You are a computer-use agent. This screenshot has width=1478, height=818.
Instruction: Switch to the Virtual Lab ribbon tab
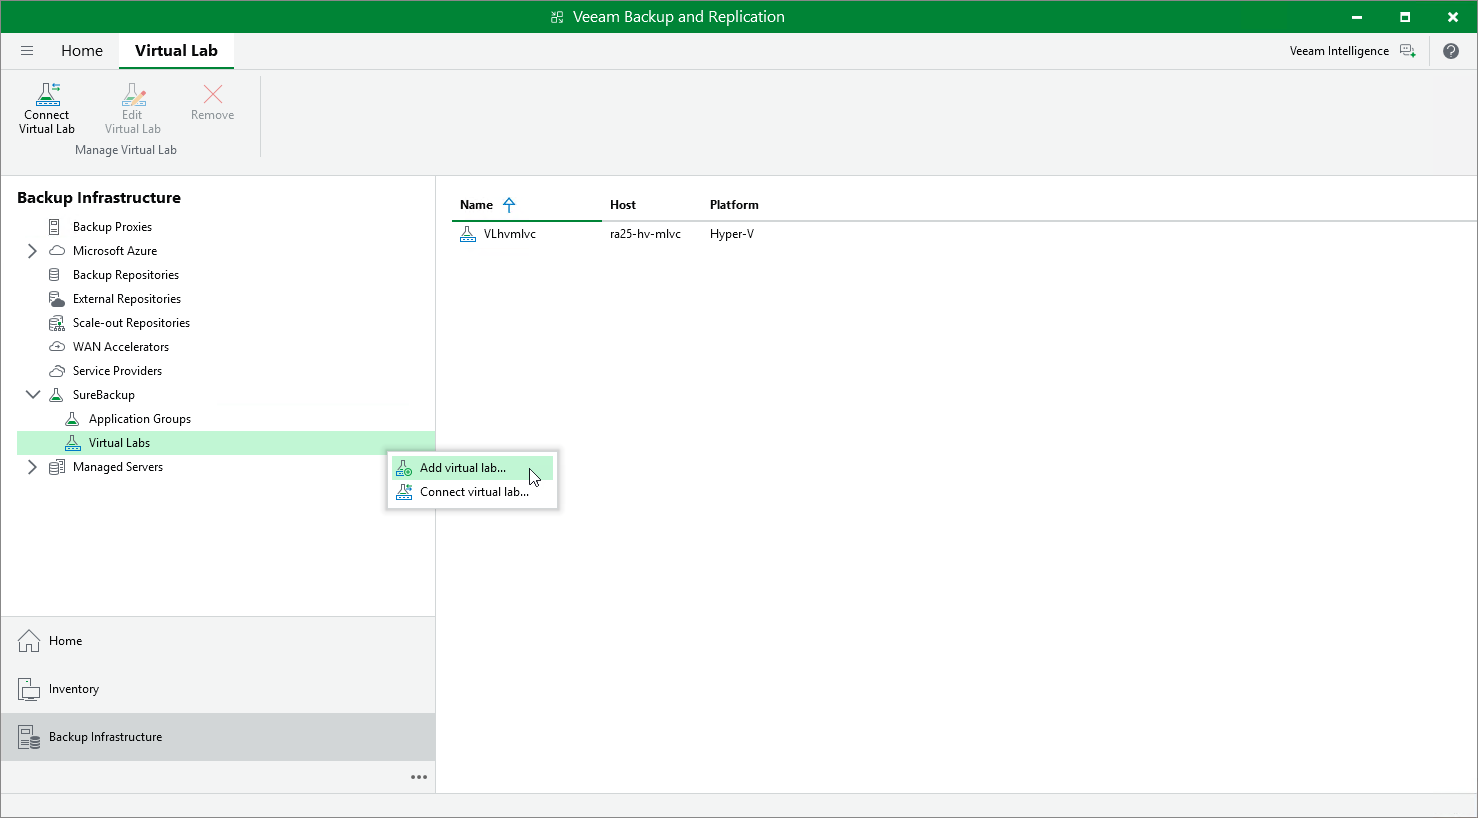pos(176,51)
